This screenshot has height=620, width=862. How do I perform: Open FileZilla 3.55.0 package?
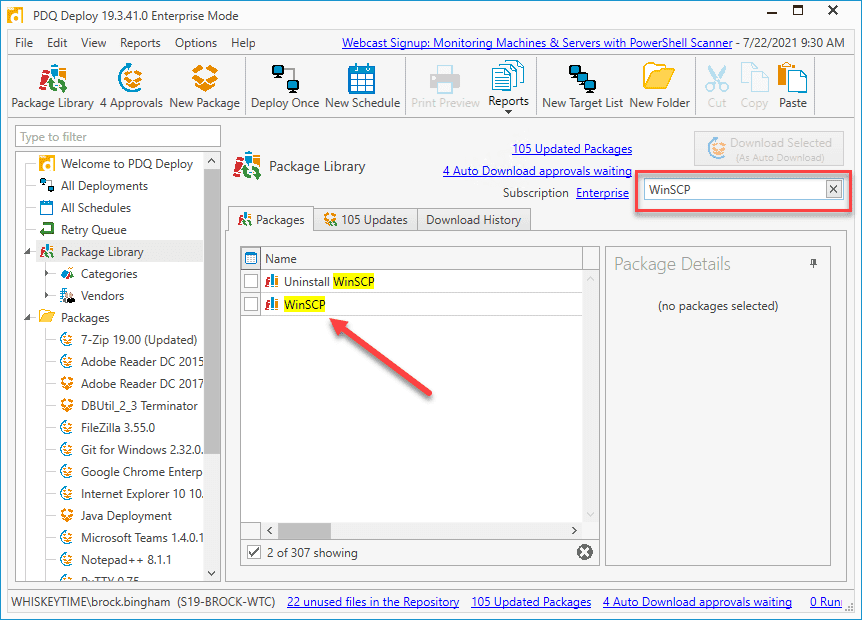pos(118,428)
